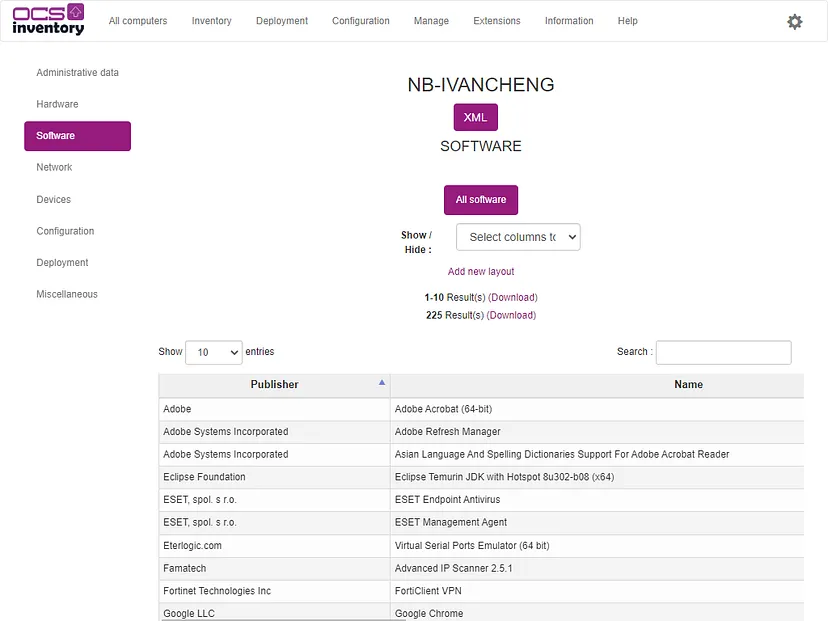Viewport: 828px width, 621px height.
Task: Click the Name column header
Action: coord(597,384)
